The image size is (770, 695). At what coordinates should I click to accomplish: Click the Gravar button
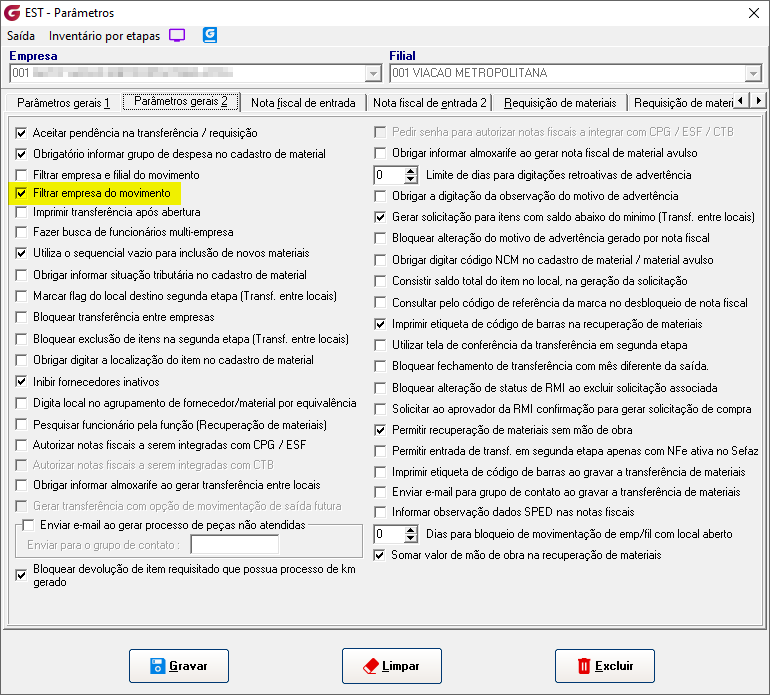179,666
